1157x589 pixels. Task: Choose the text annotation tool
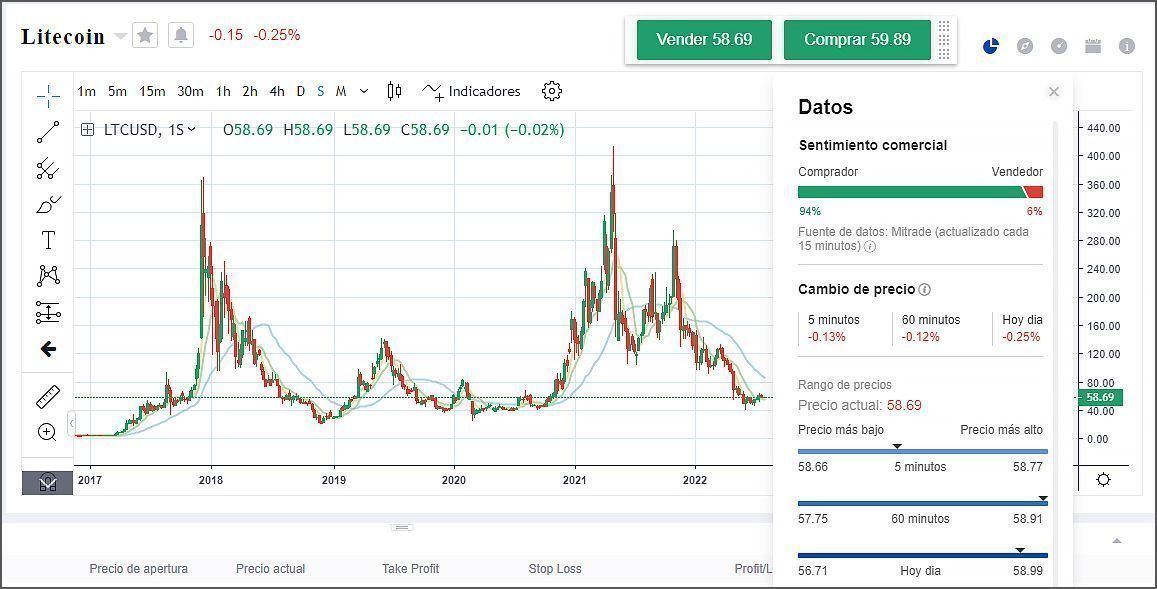pyautogui.click(x=48, y=240)
